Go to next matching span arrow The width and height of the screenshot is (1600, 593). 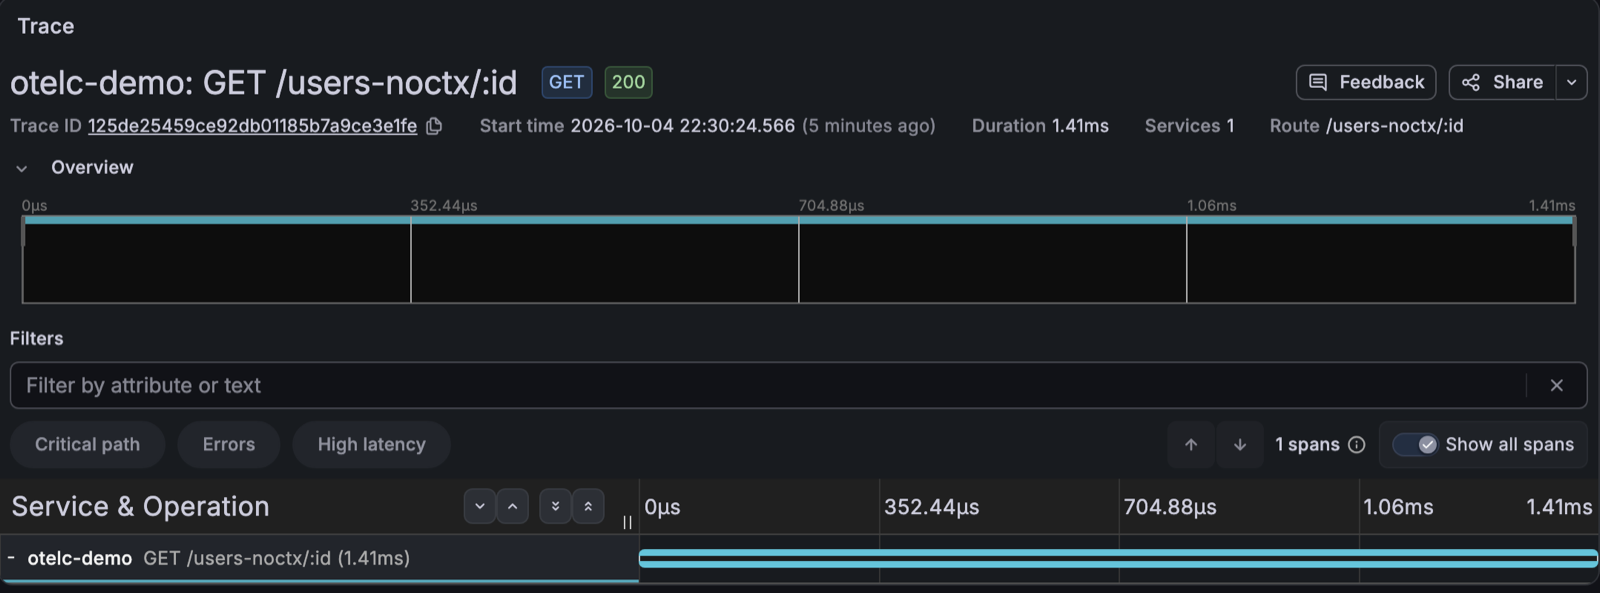pos(1240,444)
